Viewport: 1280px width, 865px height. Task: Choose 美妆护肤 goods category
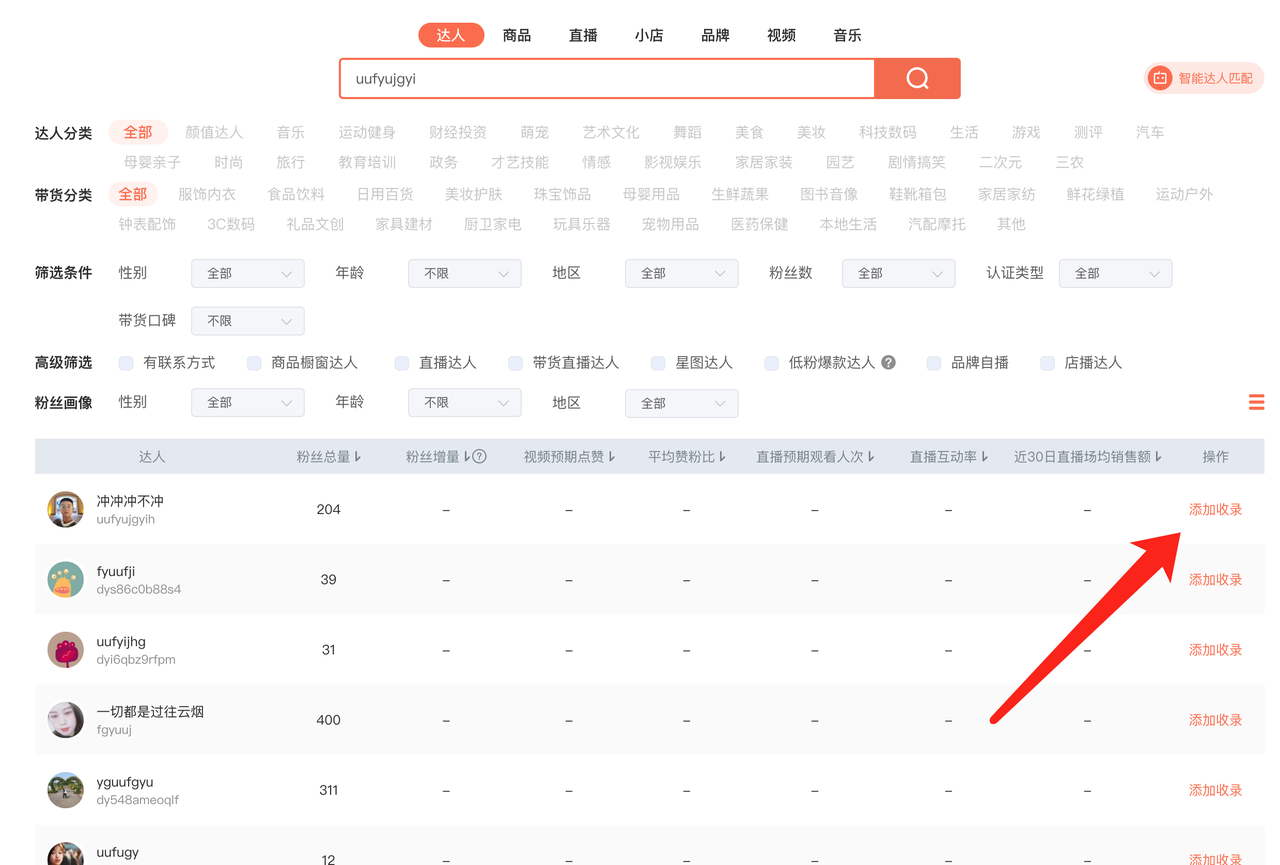[473, 194]
